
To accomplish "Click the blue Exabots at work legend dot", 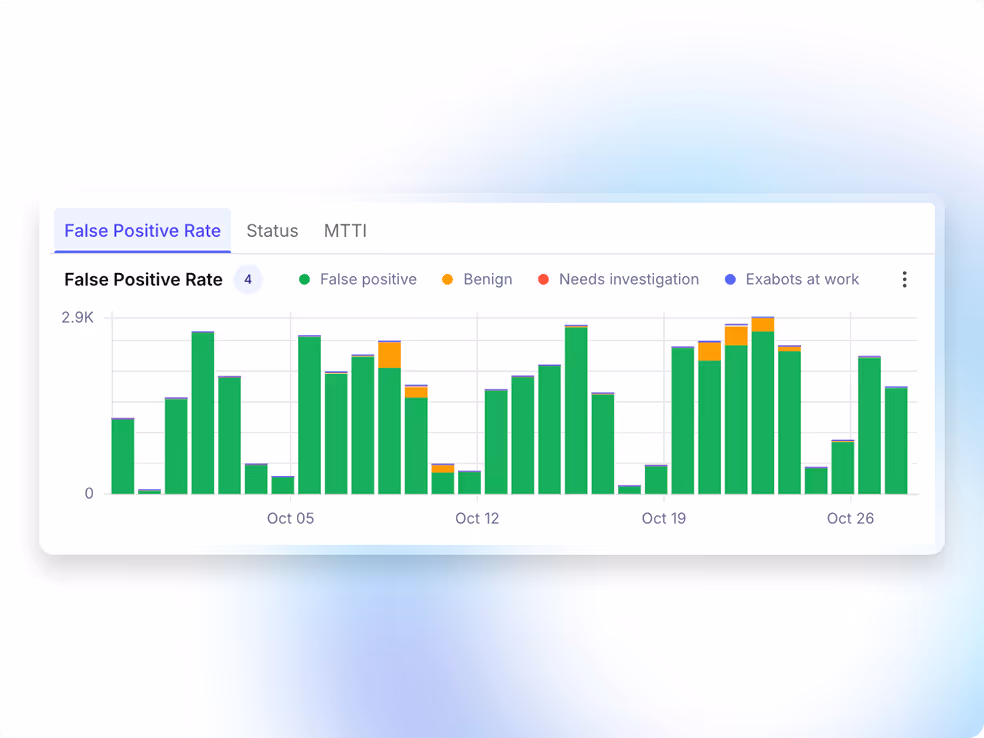I will [730, 279].
